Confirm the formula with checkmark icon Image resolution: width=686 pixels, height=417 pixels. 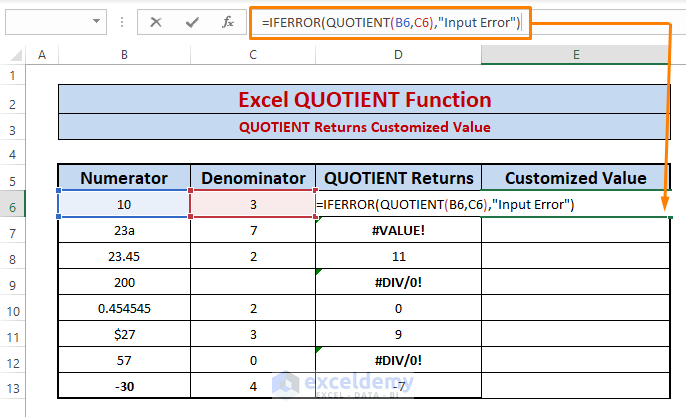click(x=192, y=22)
